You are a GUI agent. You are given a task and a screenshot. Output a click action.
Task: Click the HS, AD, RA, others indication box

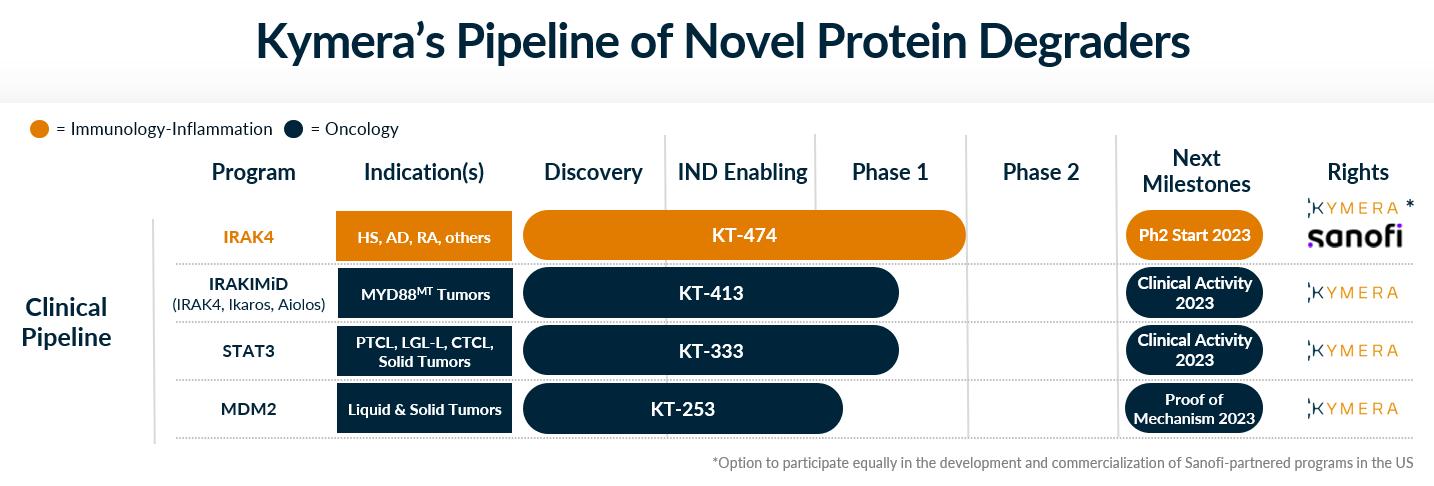click(x=424, y=236)
